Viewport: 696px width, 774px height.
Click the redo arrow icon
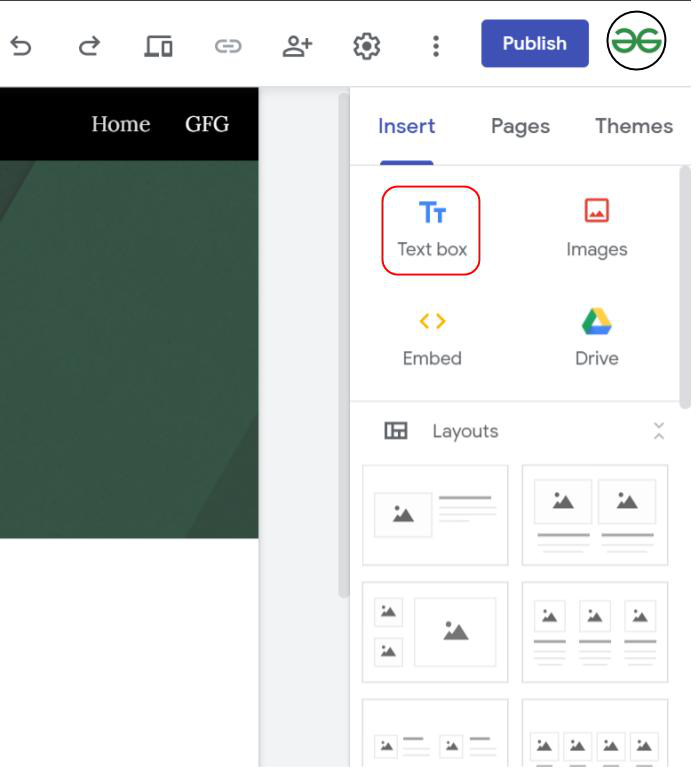click(x=89, y=46)
